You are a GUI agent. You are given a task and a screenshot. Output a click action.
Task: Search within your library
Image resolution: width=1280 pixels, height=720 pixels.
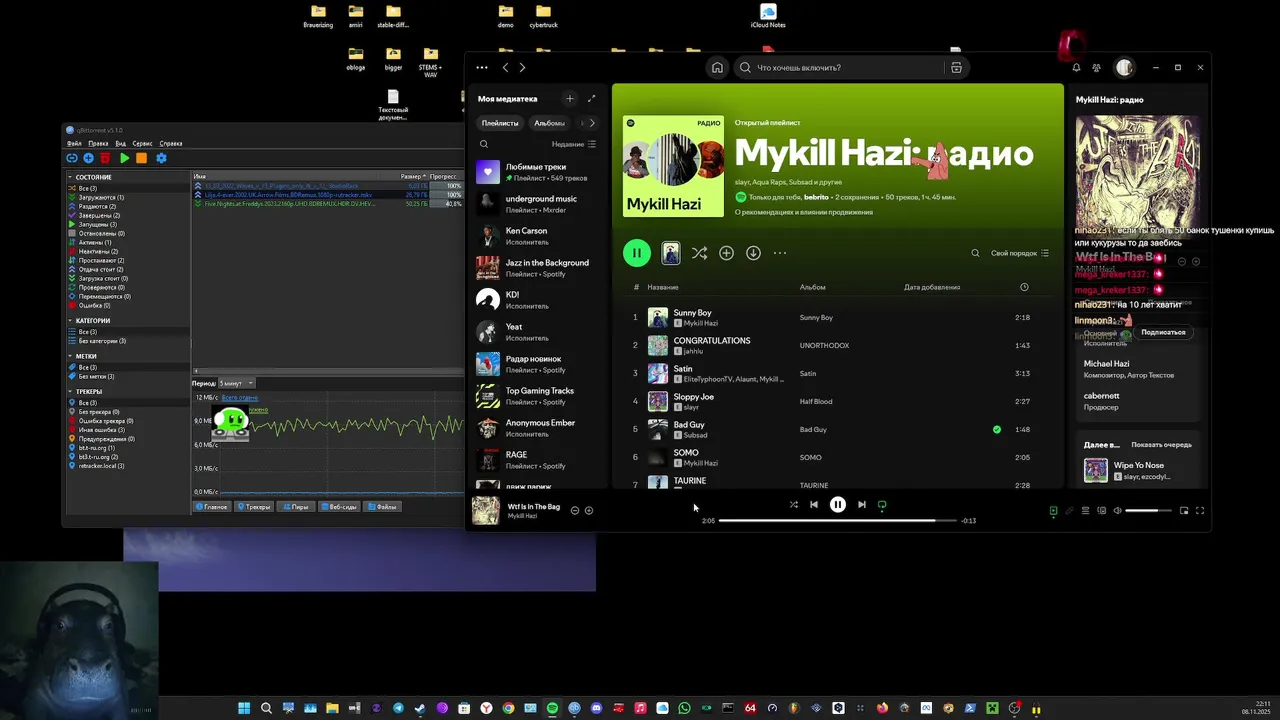click(x=484, y=144)
